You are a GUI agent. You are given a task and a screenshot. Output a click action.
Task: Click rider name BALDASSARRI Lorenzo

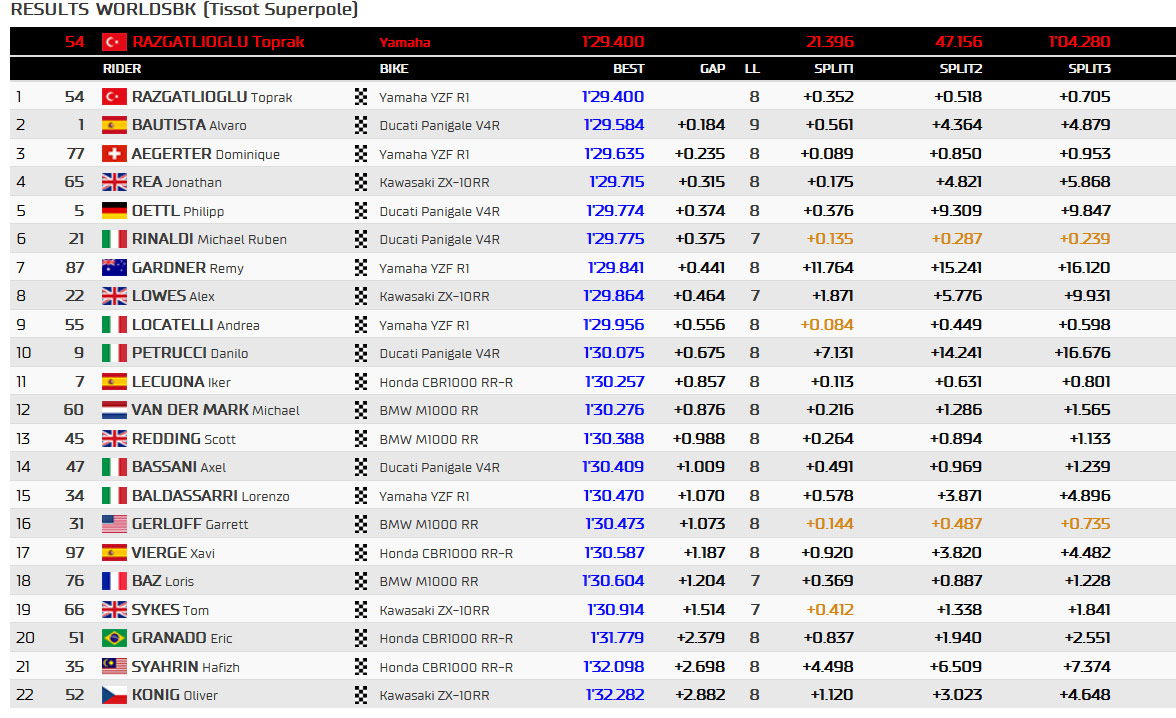pyautogui.click(x=211, y=496)
